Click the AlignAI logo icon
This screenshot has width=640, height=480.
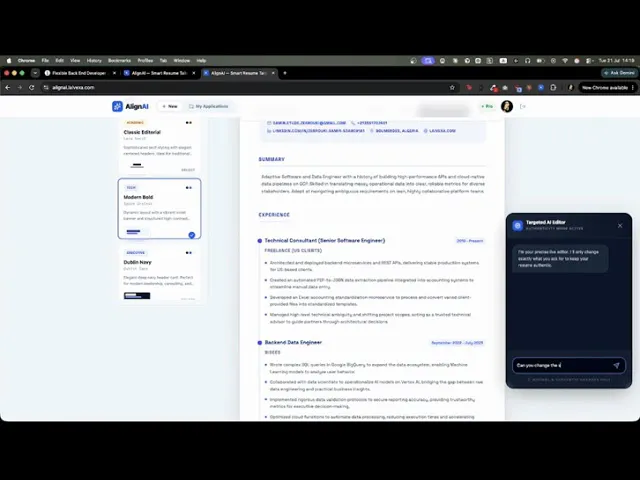pos(117,107)
